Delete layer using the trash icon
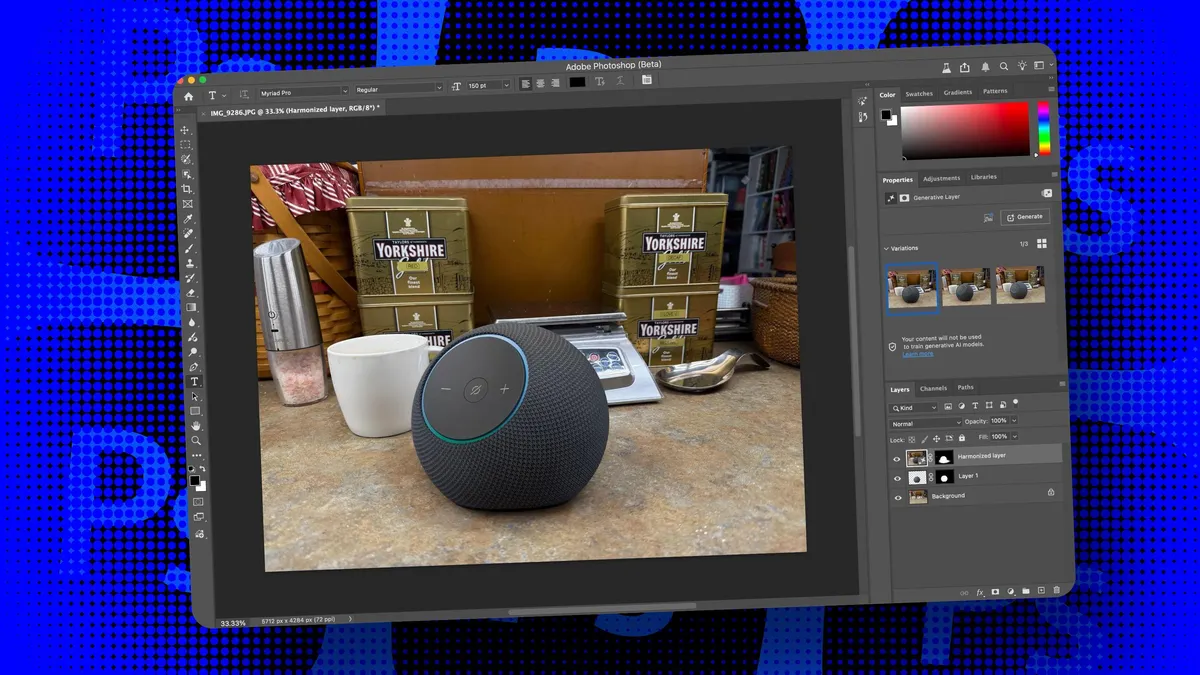The image size is (1200, 675). (x=1057, y=591)
